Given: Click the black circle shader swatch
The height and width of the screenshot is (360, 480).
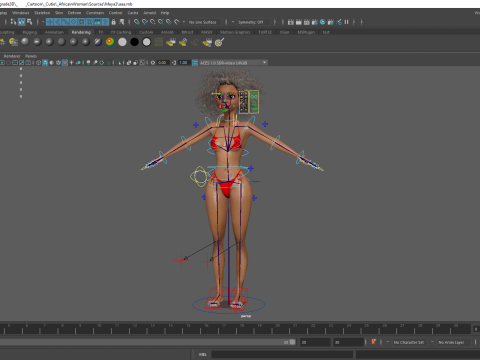Looking at the screenshot, I should 134,42.
